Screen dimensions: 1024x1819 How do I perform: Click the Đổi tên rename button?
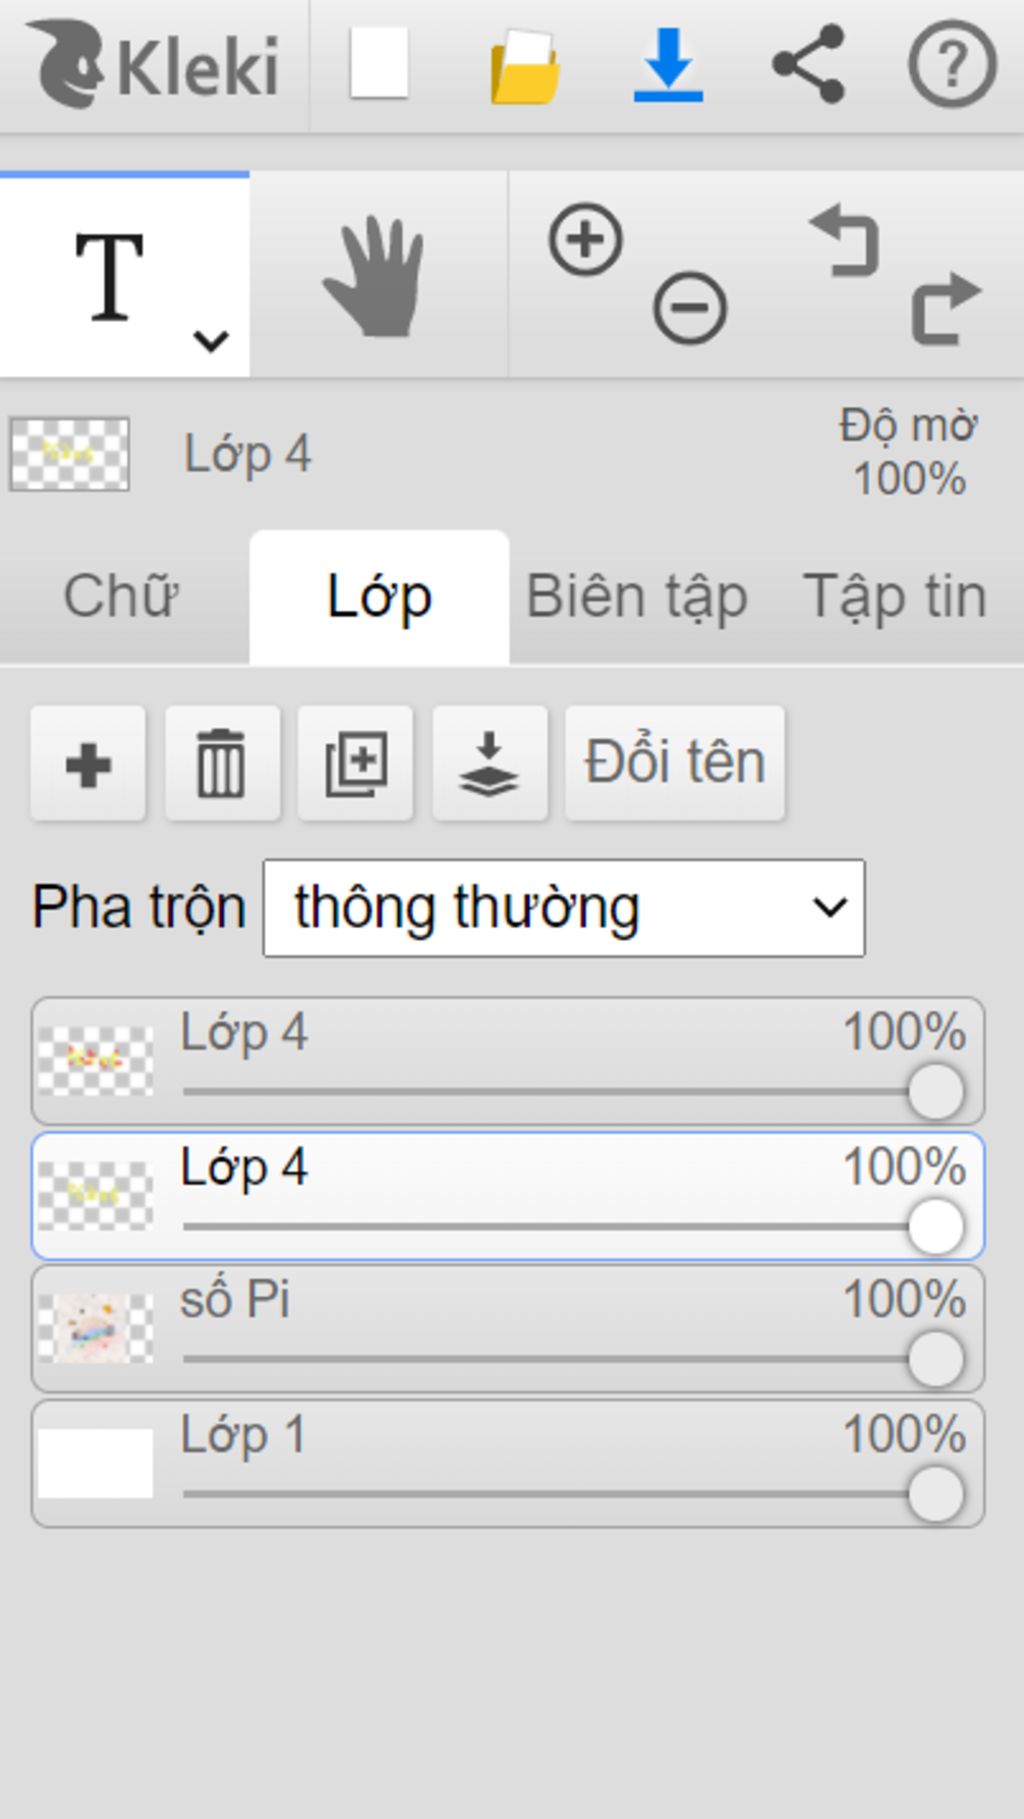(x=675, y=764)
